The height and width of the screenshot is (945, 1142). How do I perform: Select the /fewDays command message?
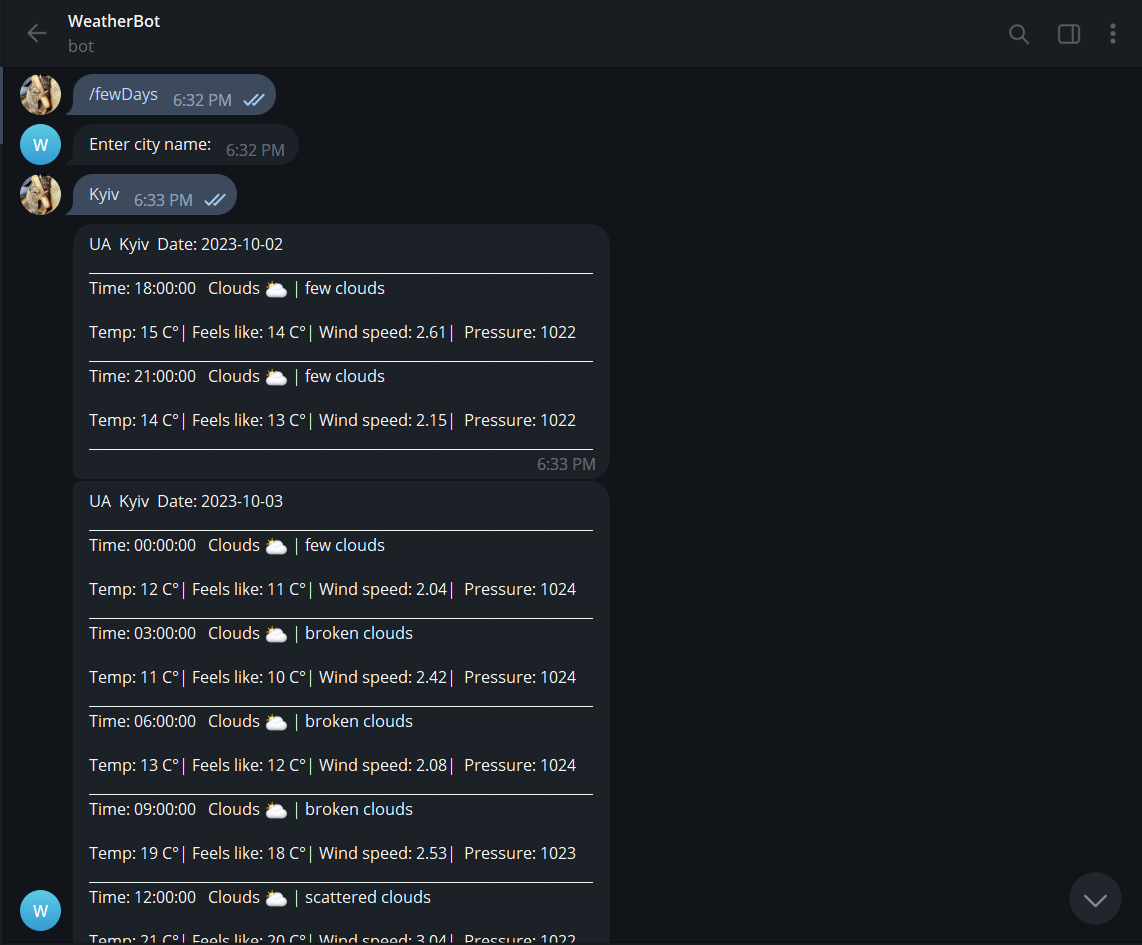tap(122, 94)
